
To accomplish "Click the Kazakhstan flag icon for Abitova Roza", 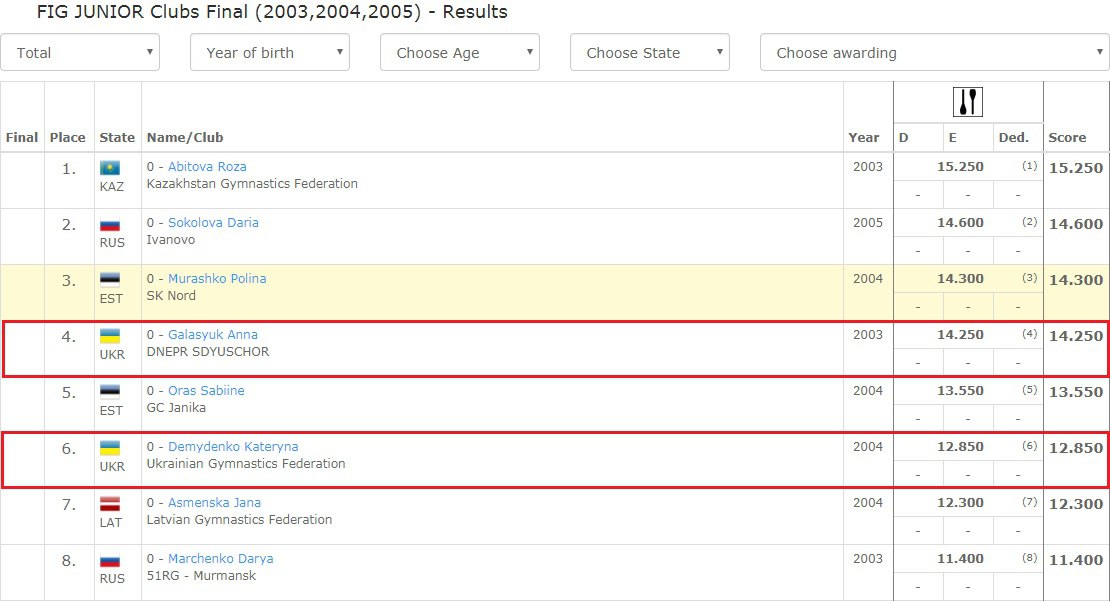I will point(110,168).
